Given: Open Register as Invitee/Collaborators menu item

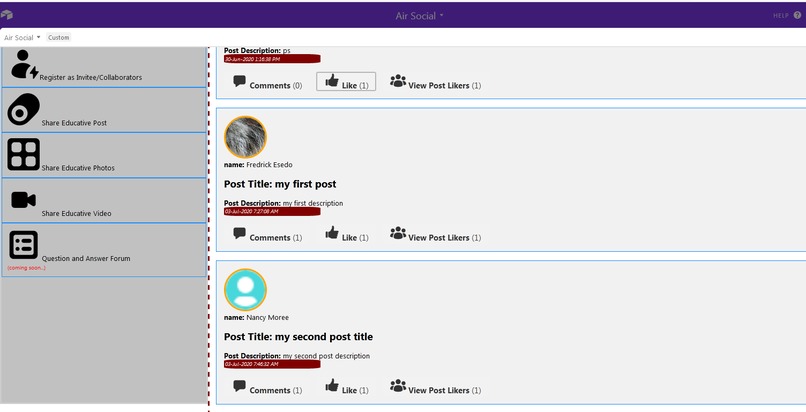Looking at the screenshot, I should 104,67.
